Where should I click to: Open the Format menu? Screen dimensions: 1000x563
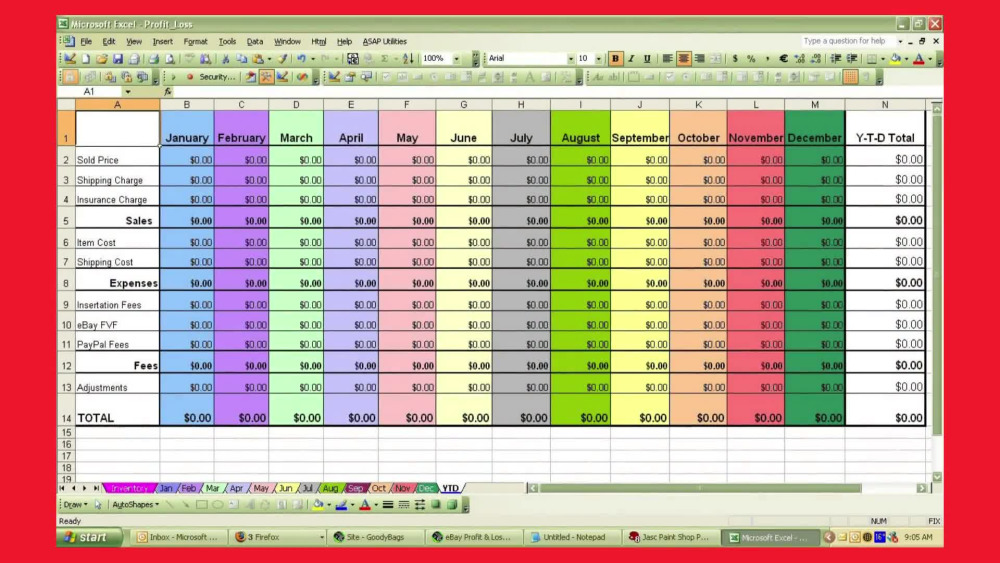click(195, 41)
